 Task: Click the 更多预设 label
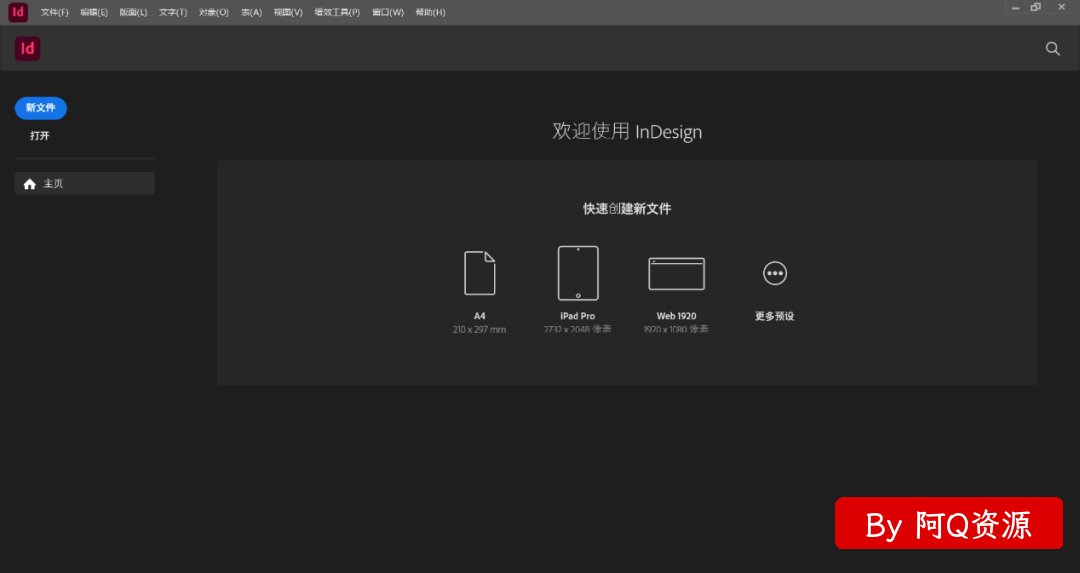pyautogui.click(x=775, y=316)
